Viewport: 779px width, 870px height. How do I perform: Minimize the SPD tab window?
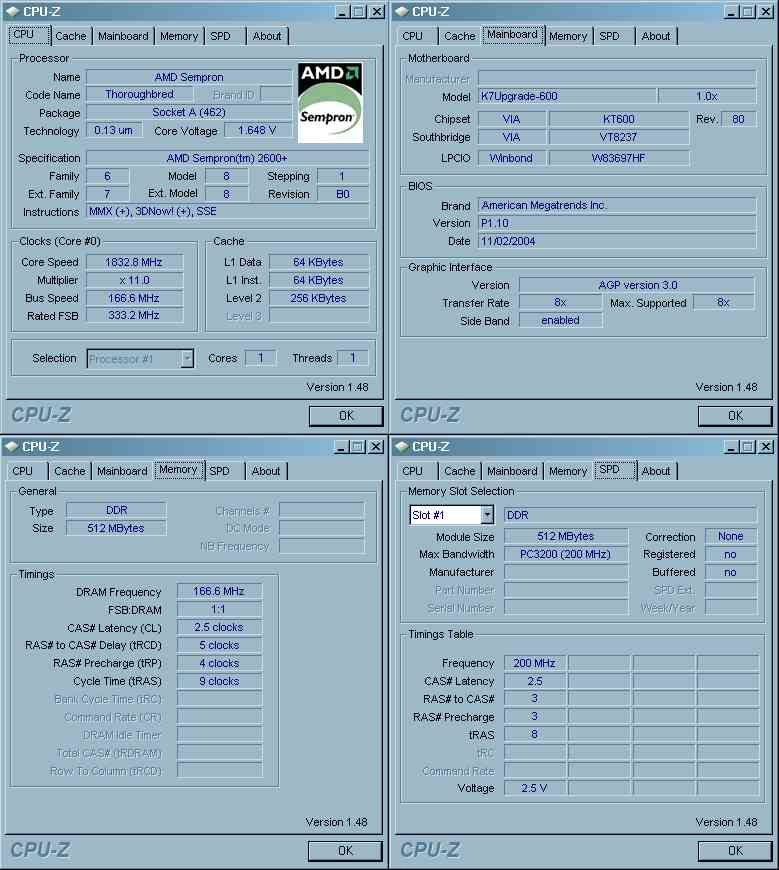pyautogui.click(x=731, y=447)
